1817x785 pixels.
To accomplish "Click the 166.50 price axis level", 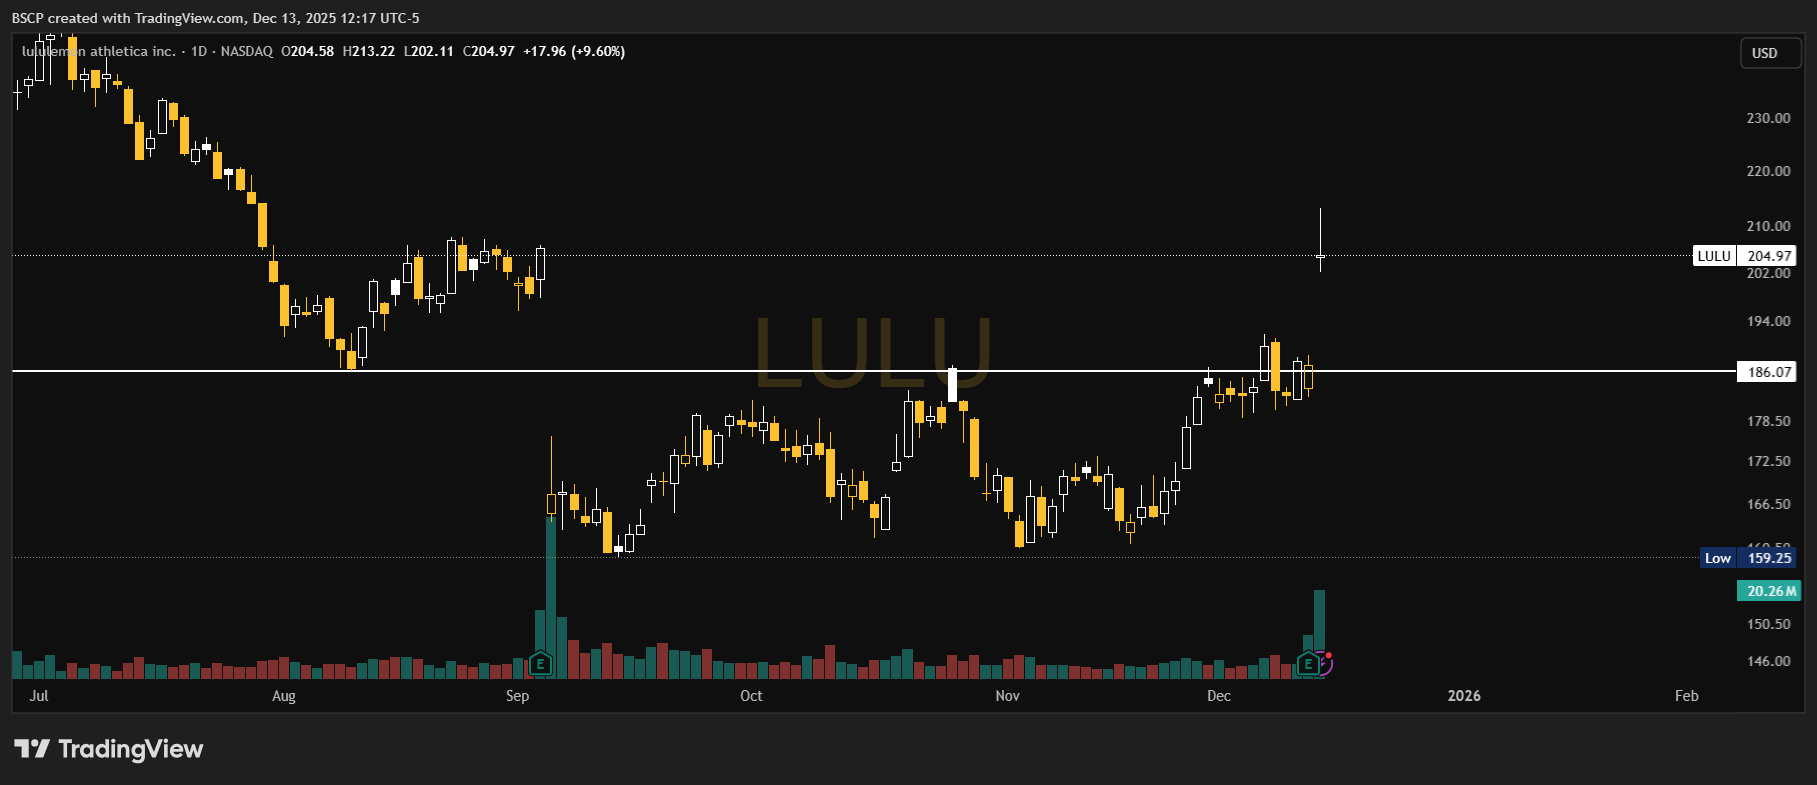I will [1768, 504].
